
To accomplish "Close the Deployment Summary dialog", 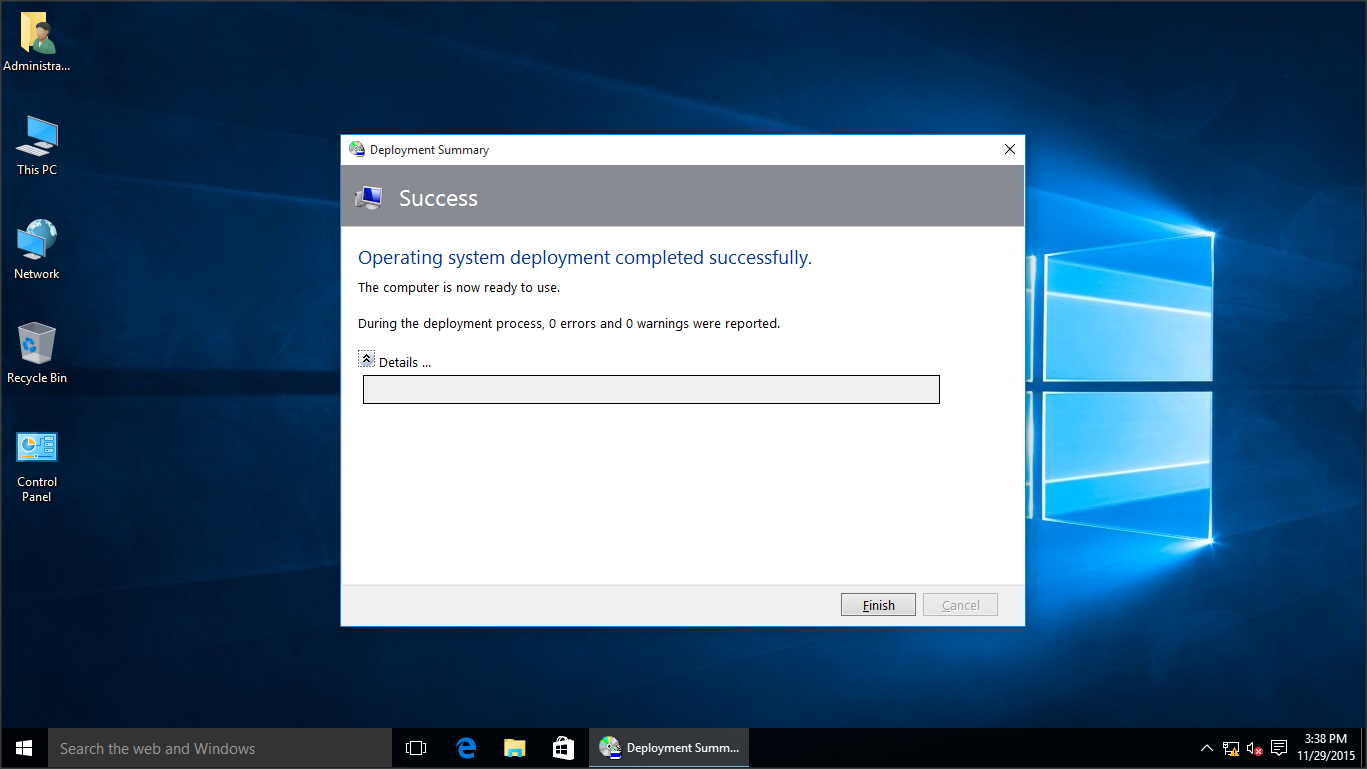I will (x=1009, y=150).
